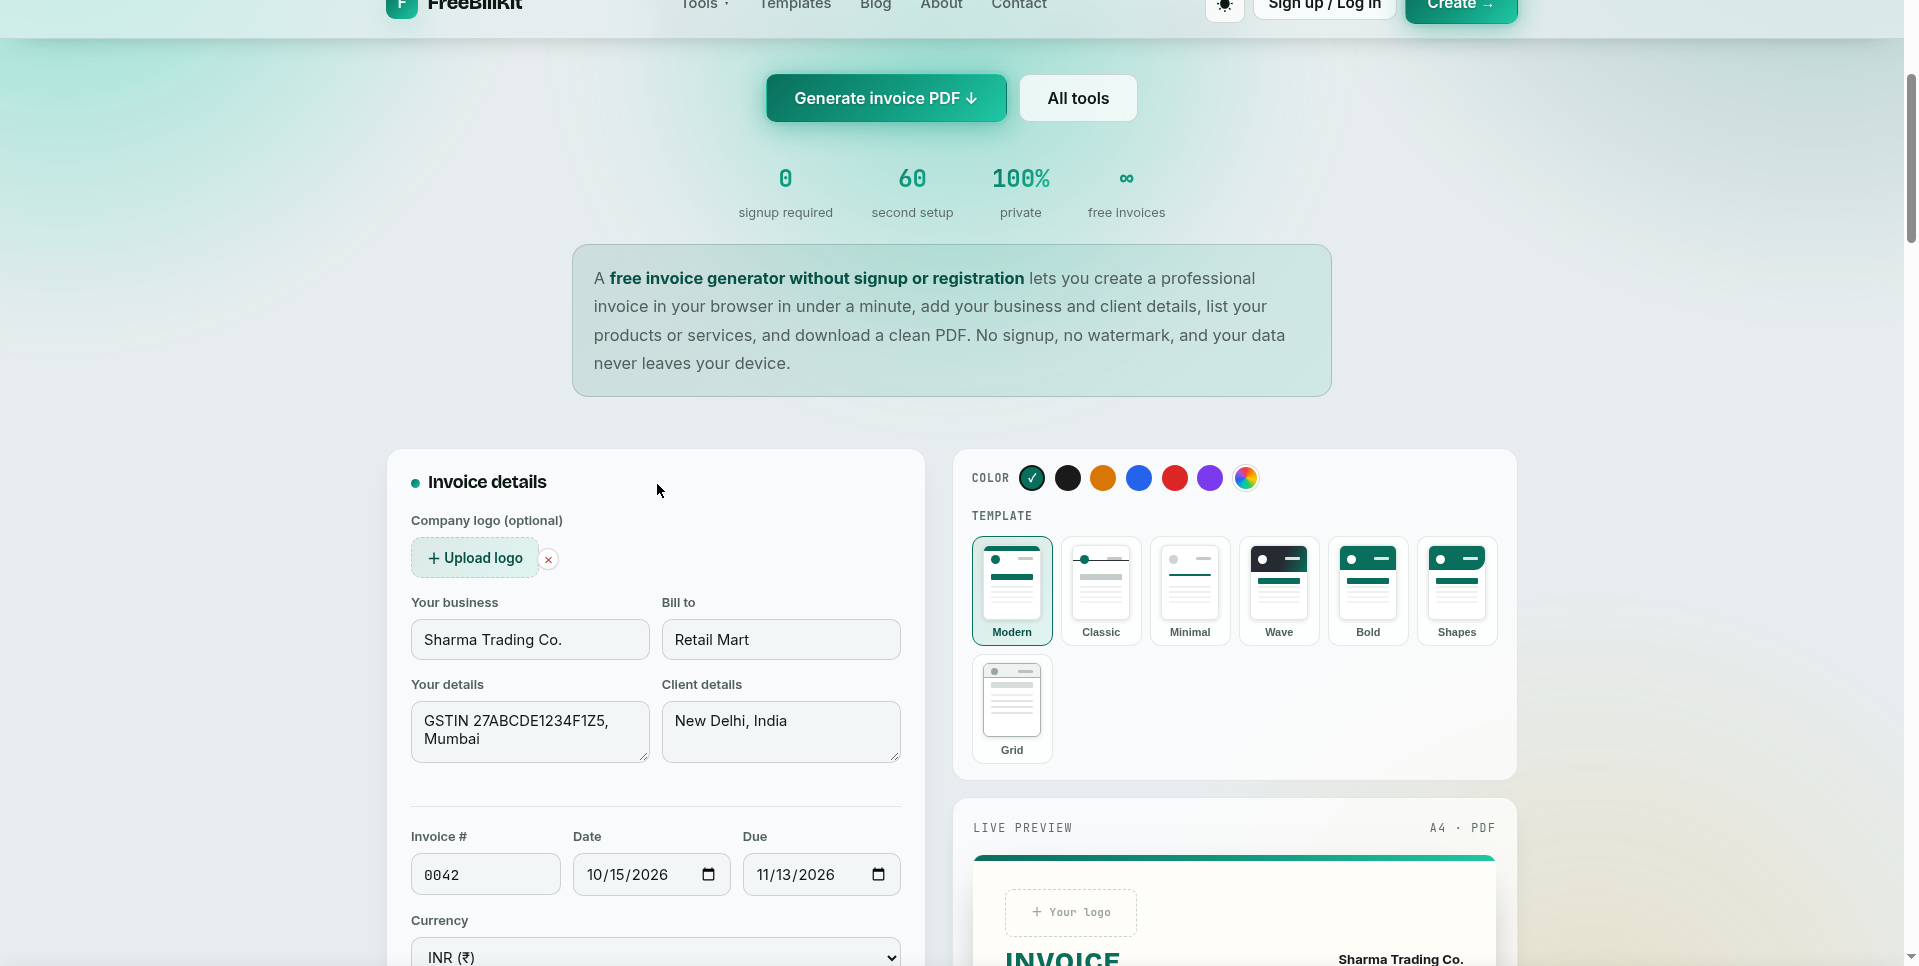
Task: Select the Grid template thumbnail
Action: click(1012, 709)
